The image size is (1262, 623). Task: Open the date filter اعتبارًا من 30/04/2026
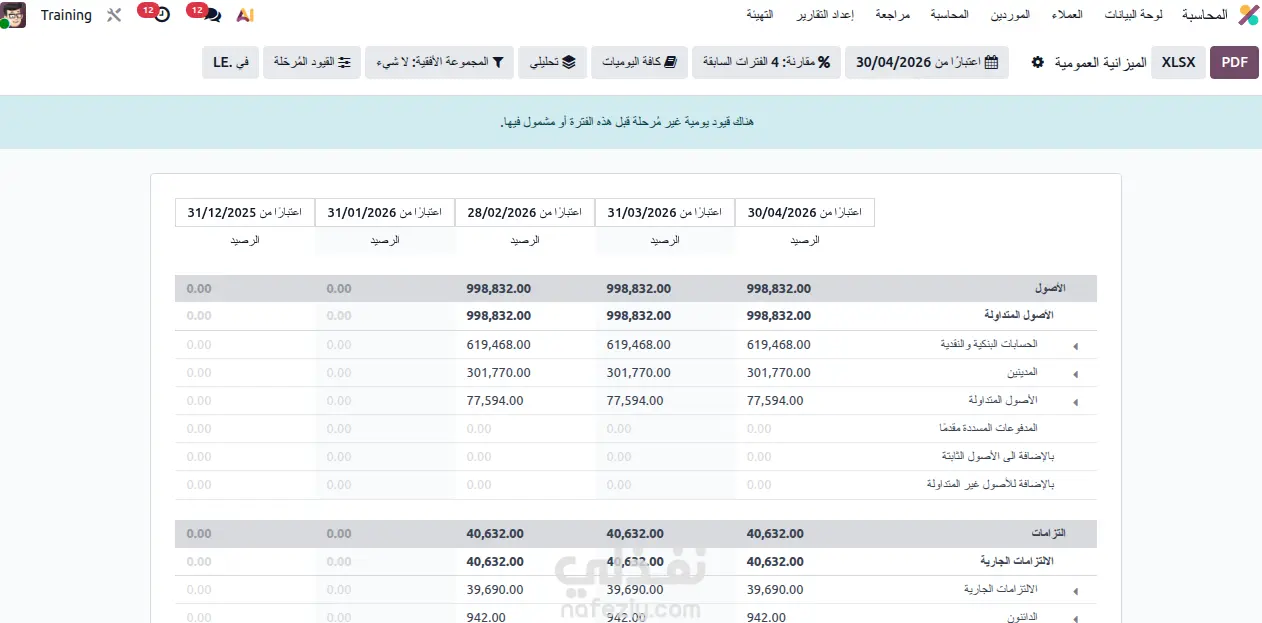(x=927, y=62)
